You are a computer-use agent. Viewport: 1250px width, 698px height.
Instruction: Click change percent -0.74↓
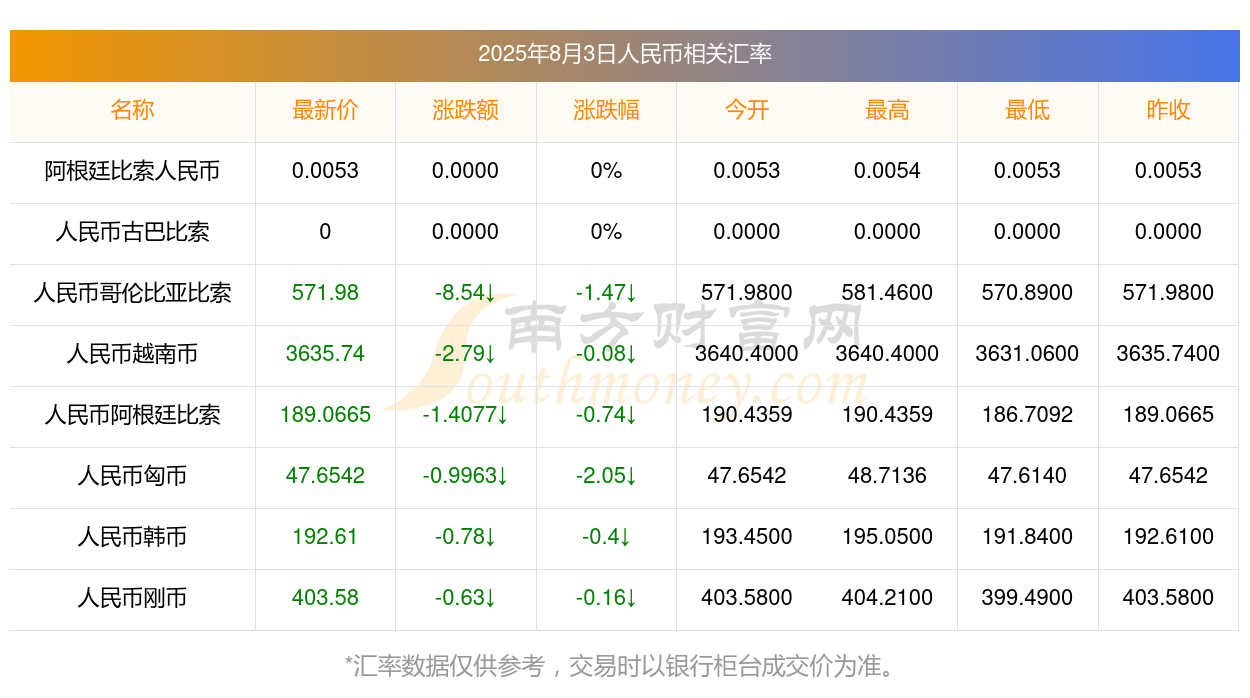(x=606, y=415)
